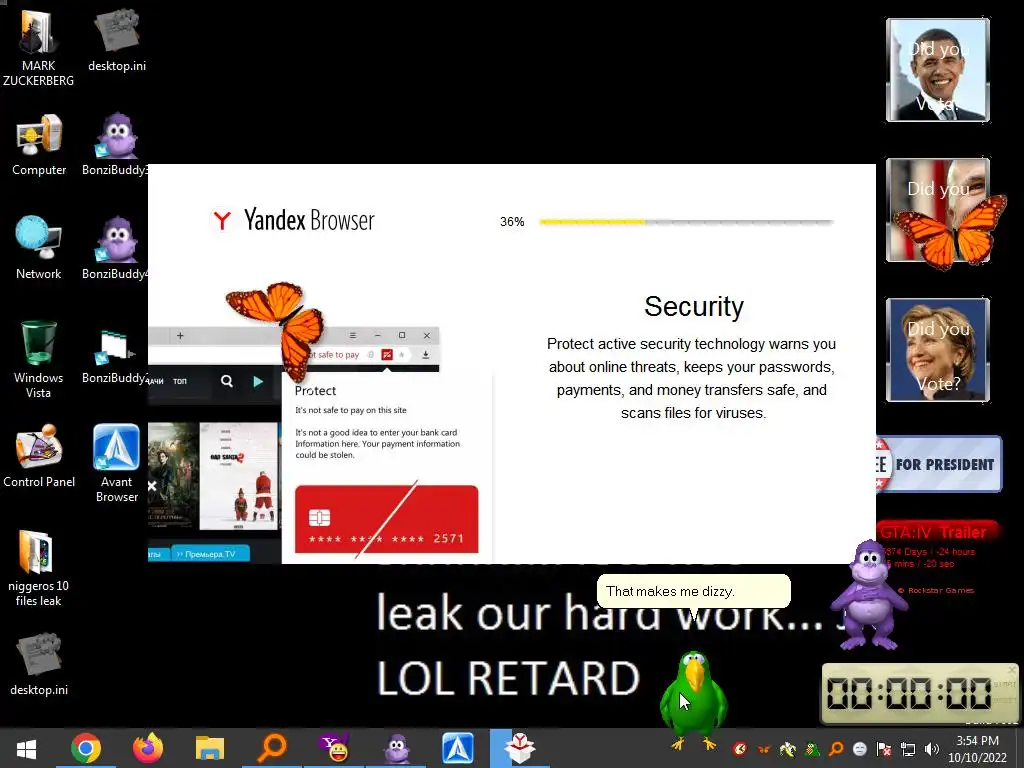Click the Protect popup title in the preview
The width and height of the screenshot is (1024, 768).
[x=315, y=391]
